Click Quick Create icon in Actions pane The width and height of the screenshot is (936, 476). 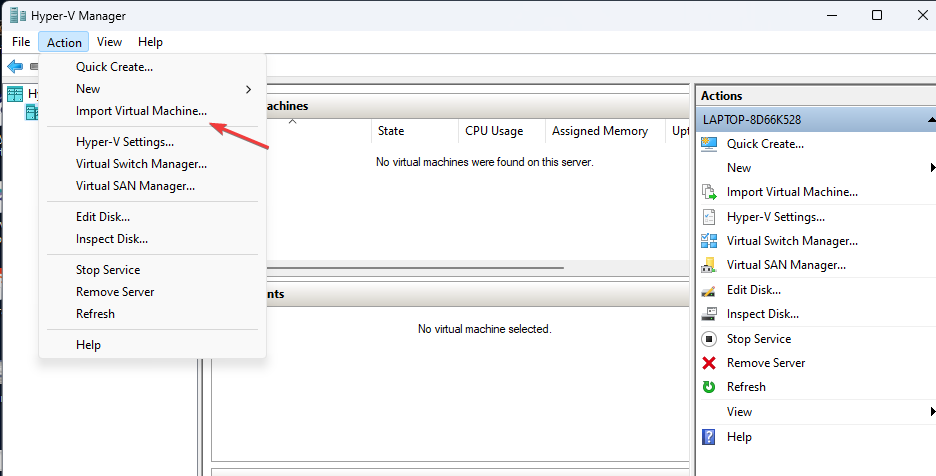[x=709, y=144]
